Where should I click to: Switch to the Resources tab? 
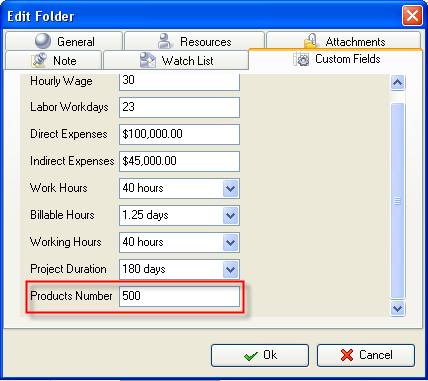click(x=194, y=41)
